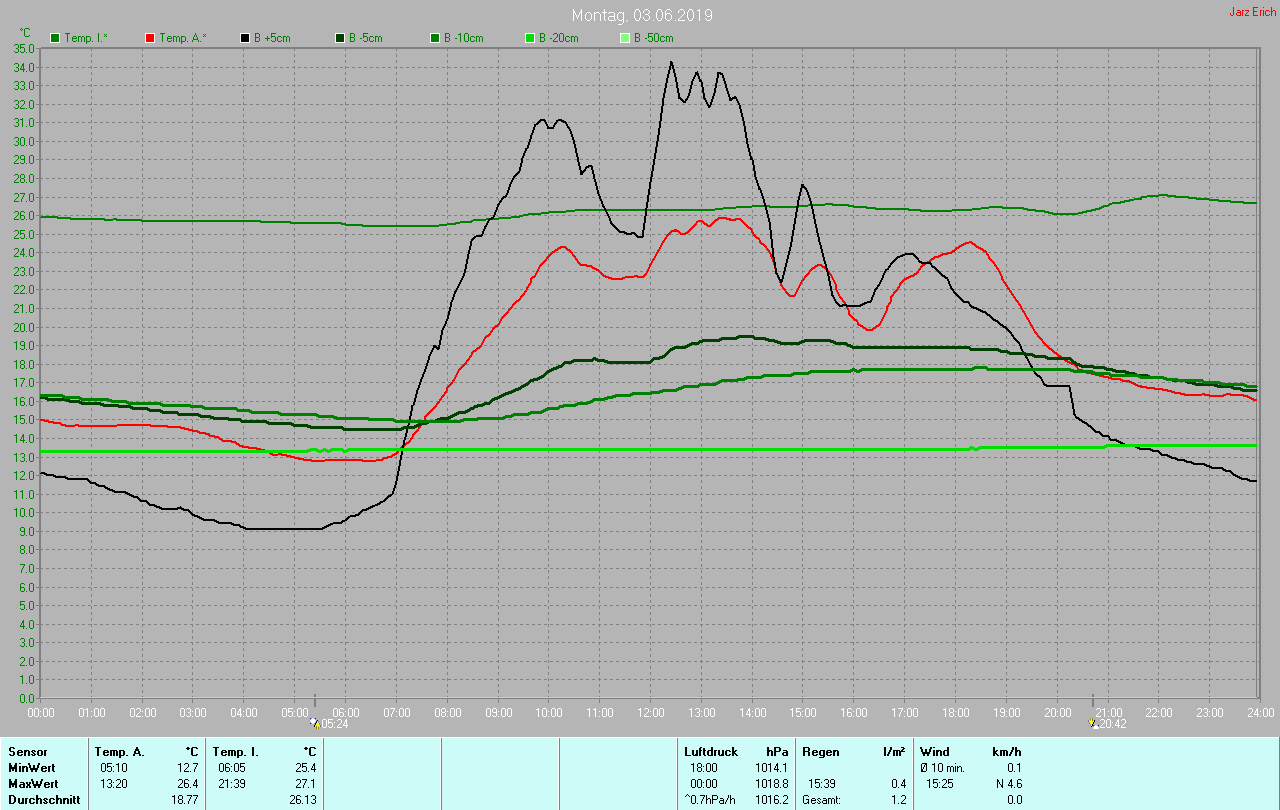The image size is (1280, 810).
Task: Click the sunrise marker icon at 05:24
Action: point(315,722)
